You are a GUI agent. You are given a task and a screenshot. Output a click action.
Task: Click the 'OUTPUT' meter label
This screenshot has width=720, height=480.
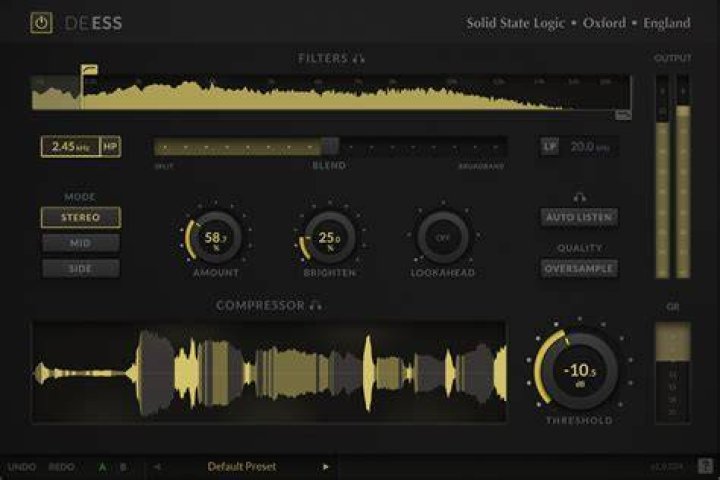point(673,58)
